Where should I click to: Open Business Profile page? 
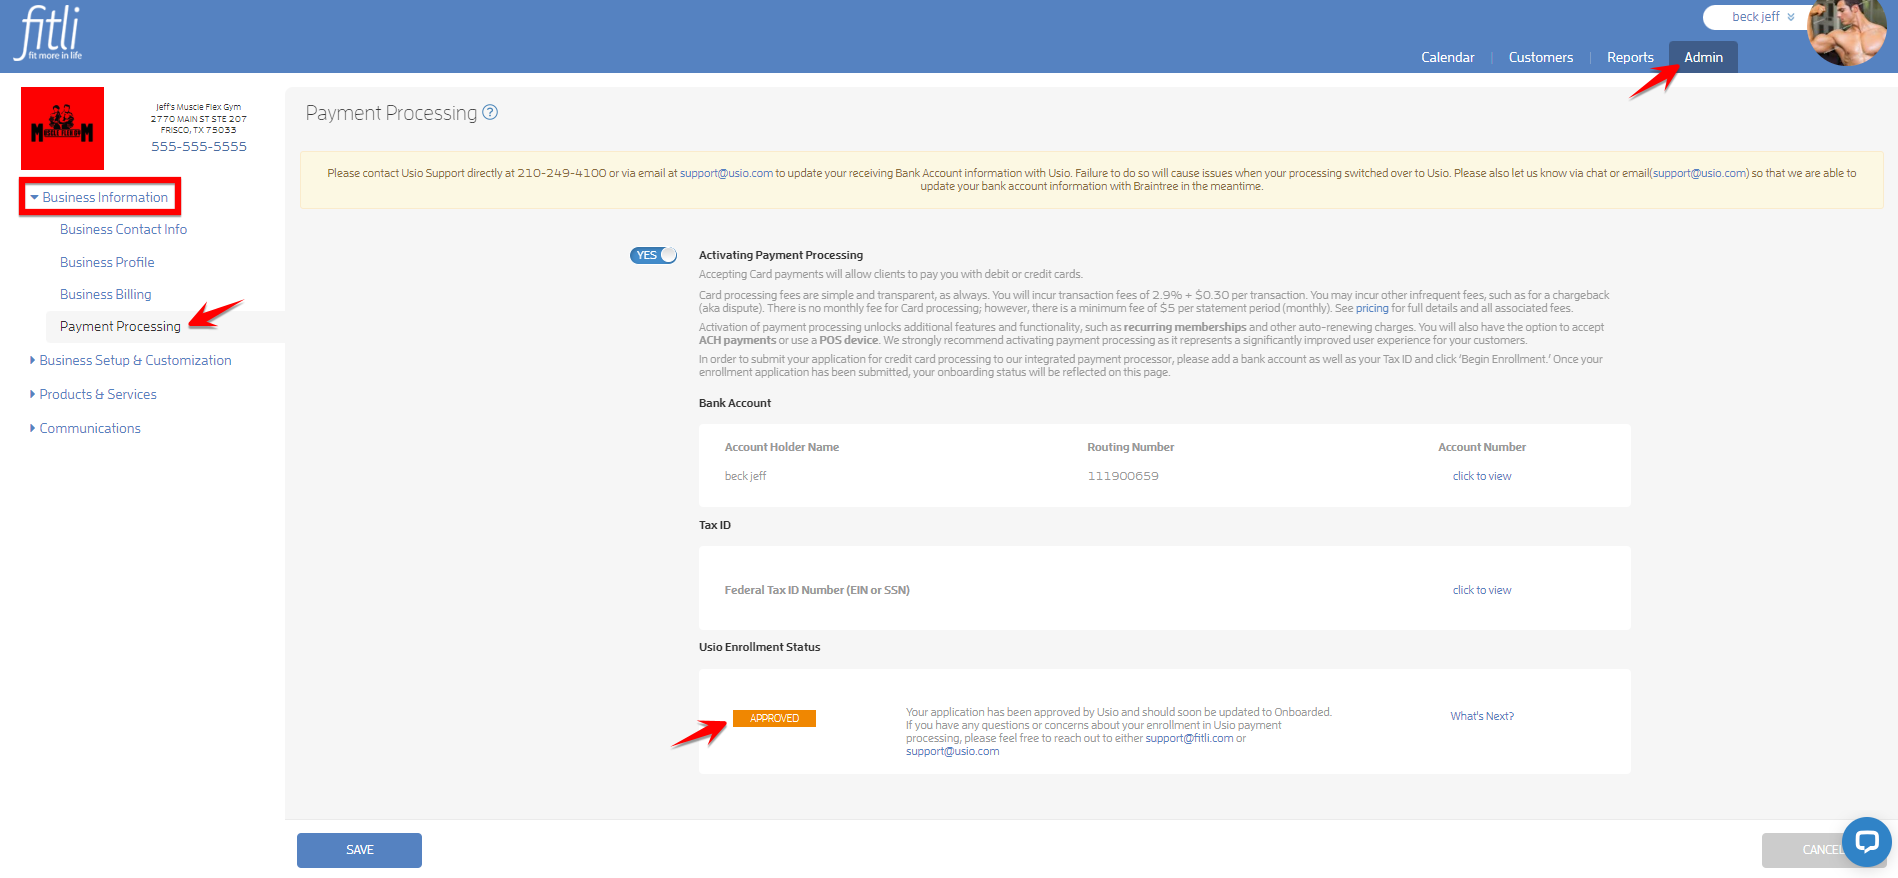pyautogui.click(x=107, y=262)
